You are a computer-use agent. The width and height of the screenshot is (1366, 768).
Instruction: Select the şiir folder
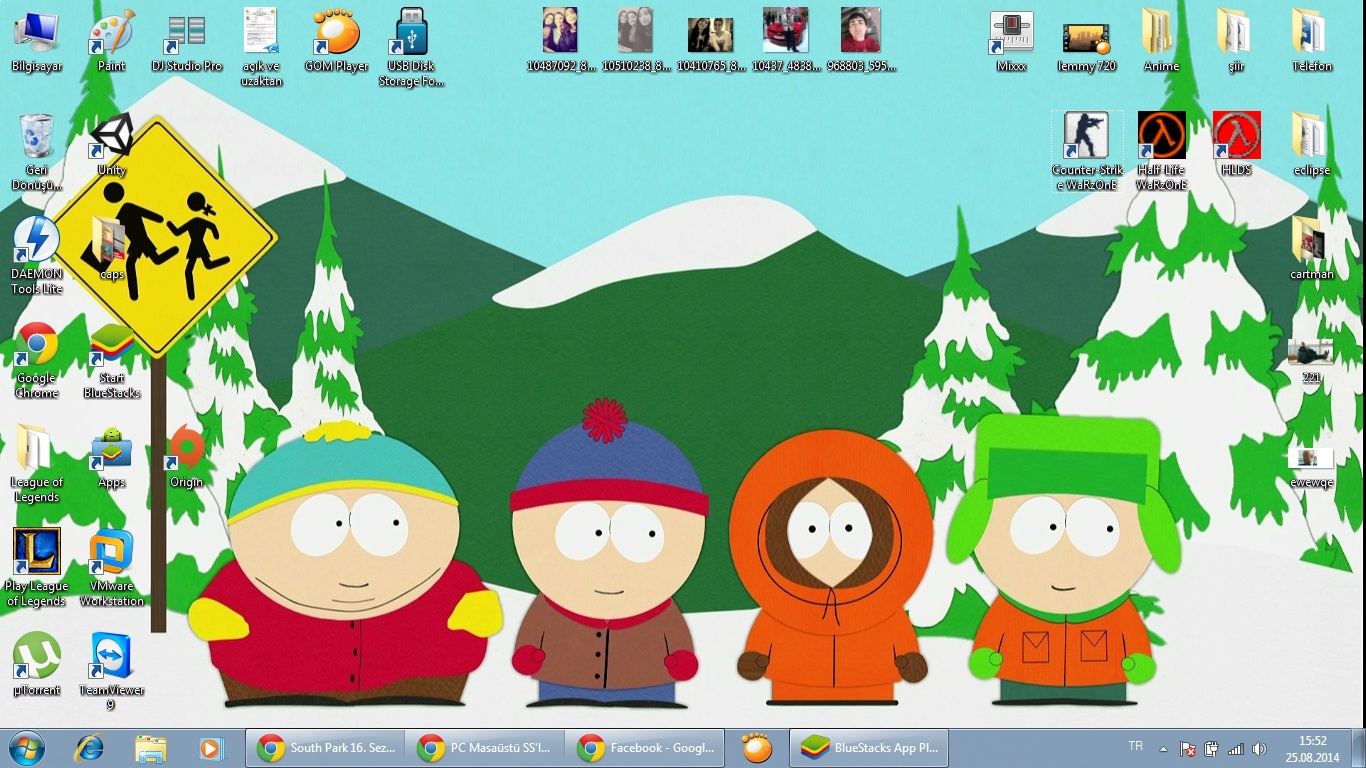tap(1236, 41)
